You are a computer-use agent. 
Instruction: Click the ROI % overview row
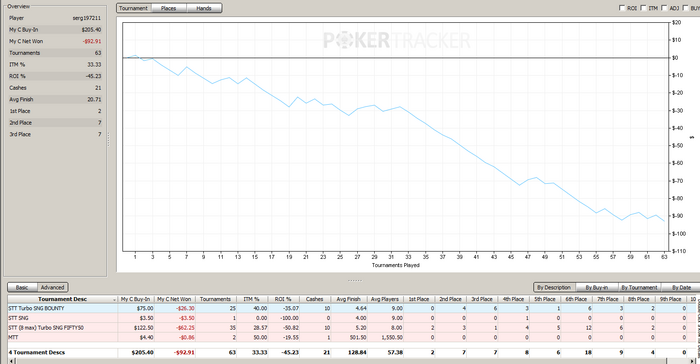(55, 76)
